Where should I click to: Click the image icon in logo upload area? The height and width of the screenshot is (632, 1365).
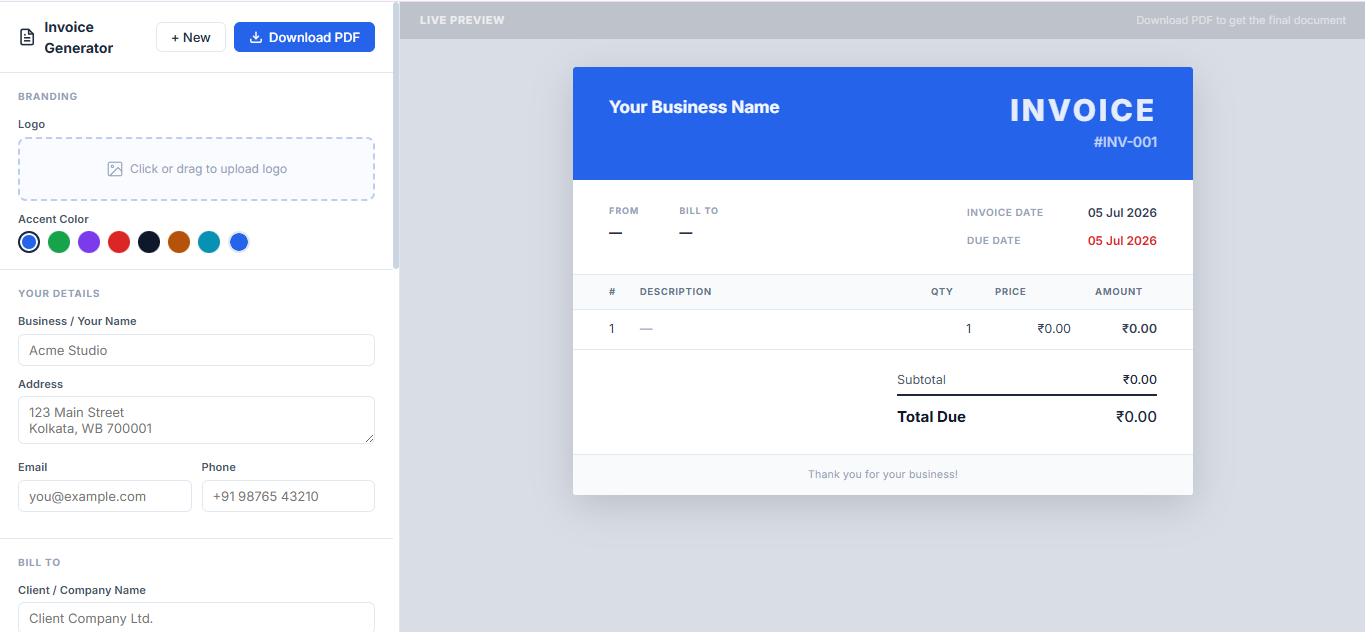tap(115, 169)
